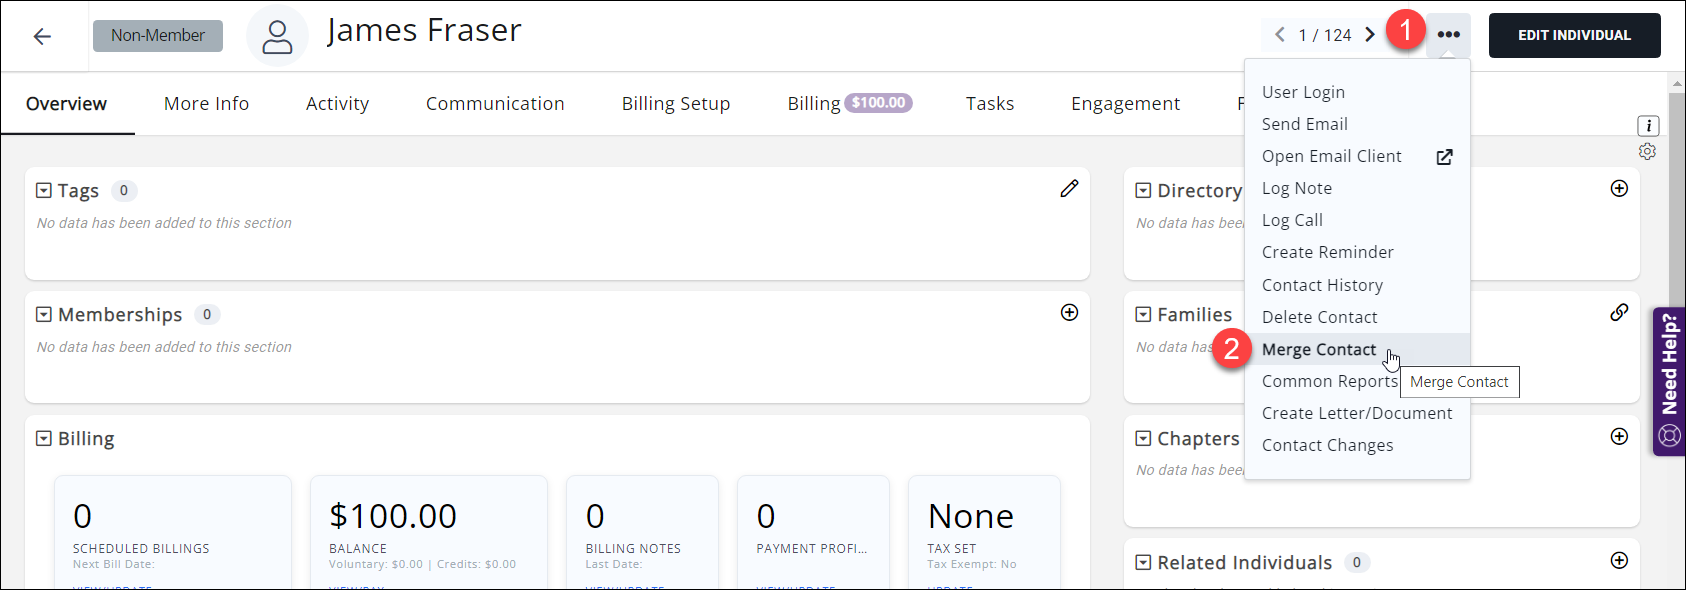This screenshot has width=1686, height=590.
Task: Open the Activity tab
Action: tap(337, 104)
